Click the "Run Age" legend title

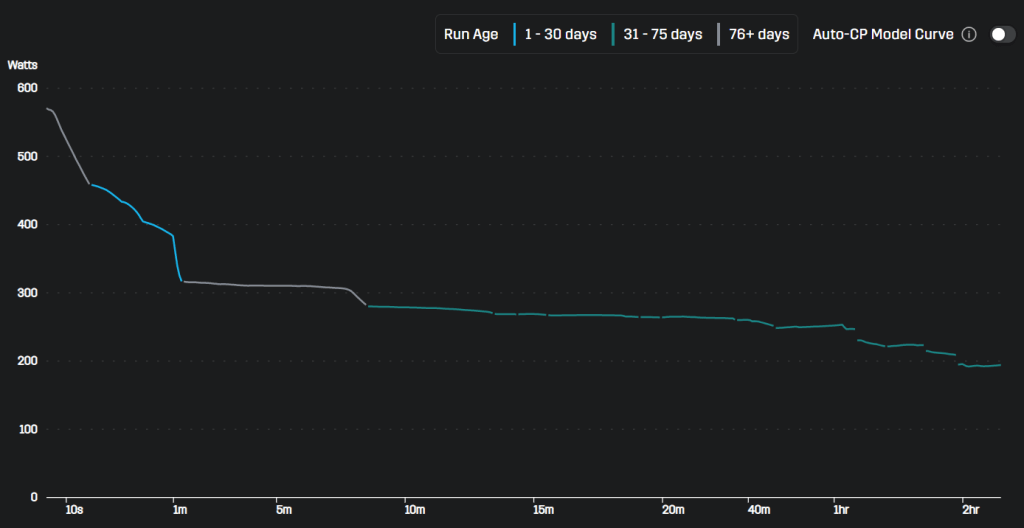coord(471,34)
